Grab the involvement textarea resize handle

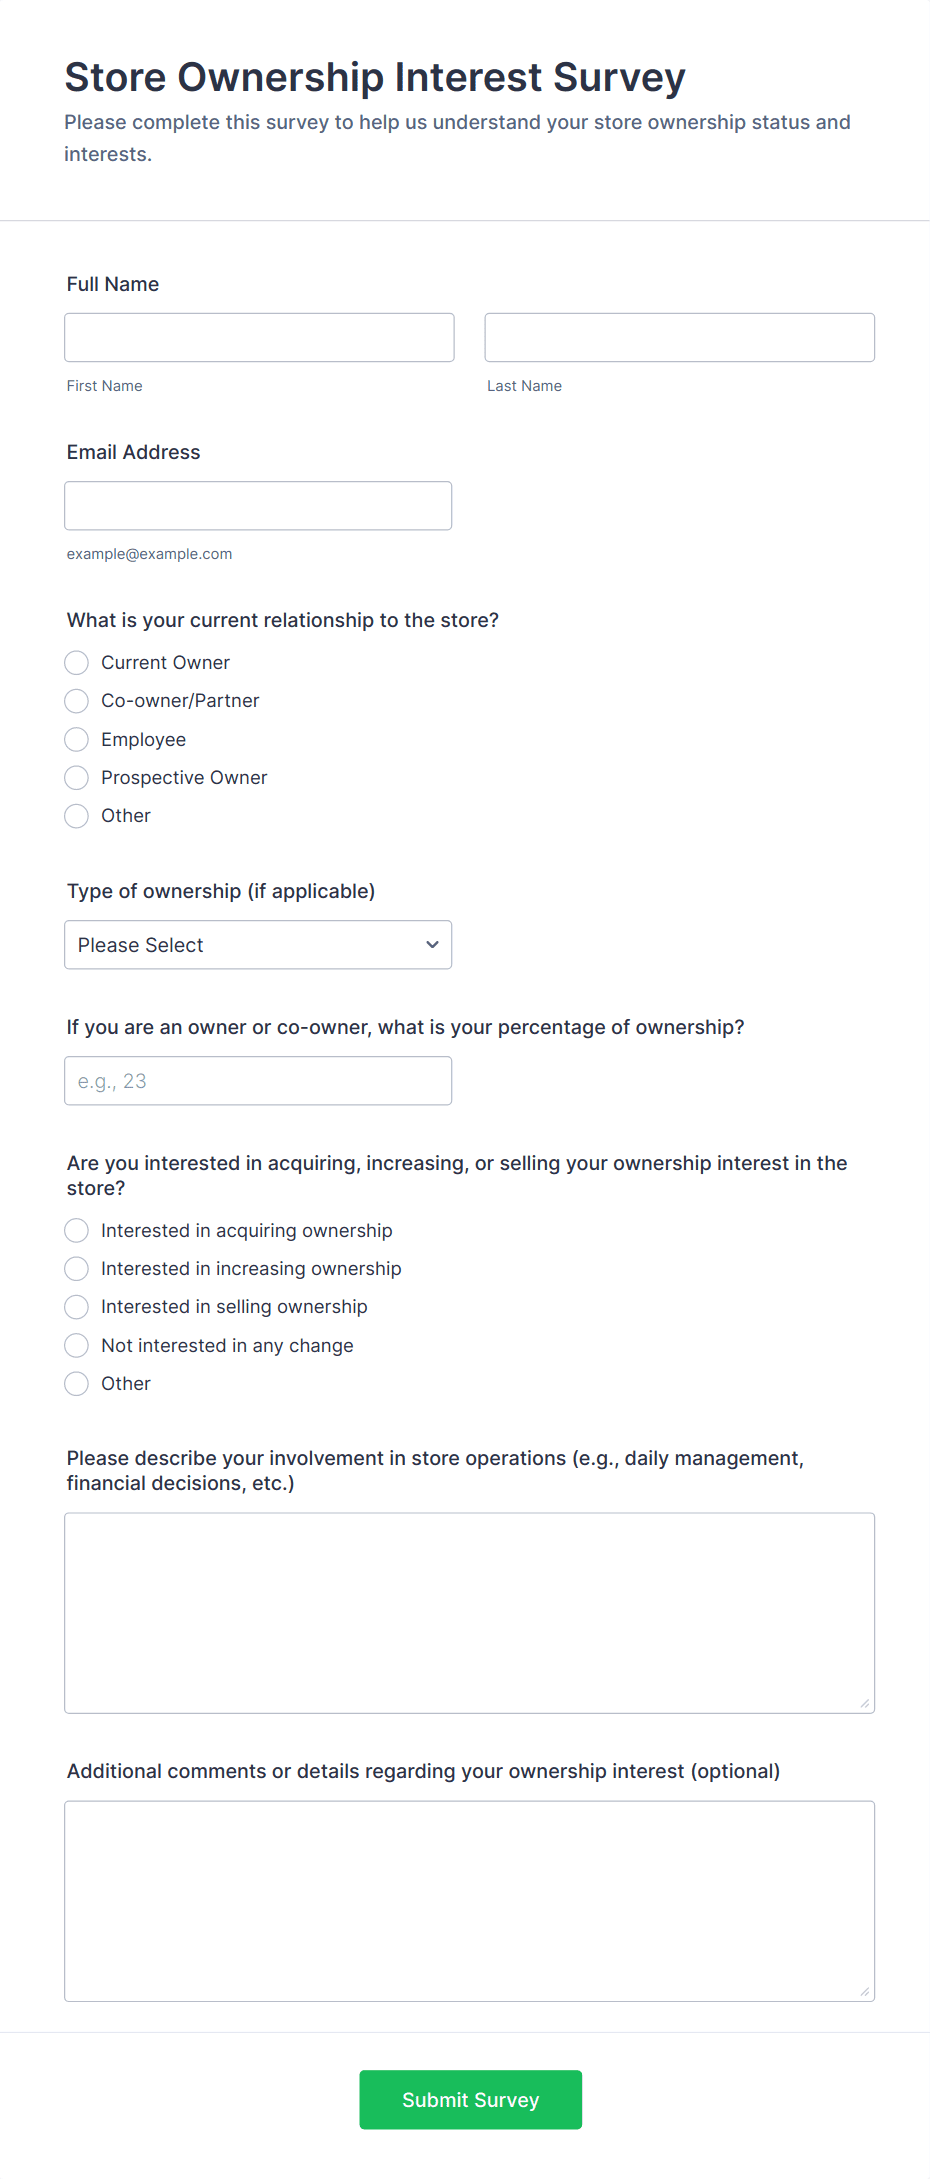point(865,1703)
